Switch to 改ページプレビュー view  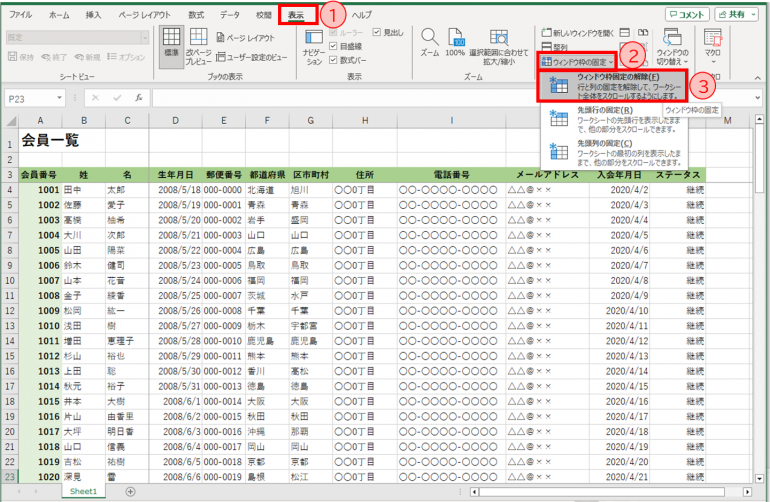[198, 46]
